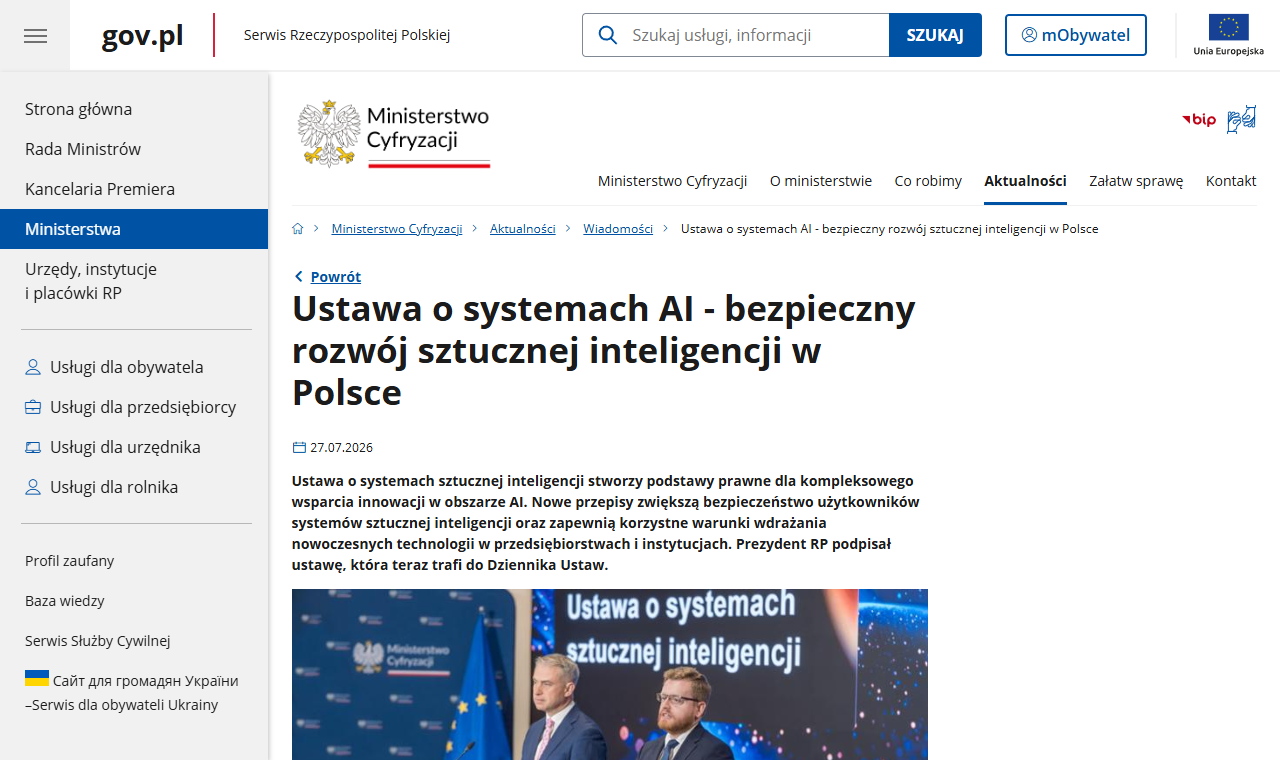Select the Aktualności tab

click(x=1025, y=181)
